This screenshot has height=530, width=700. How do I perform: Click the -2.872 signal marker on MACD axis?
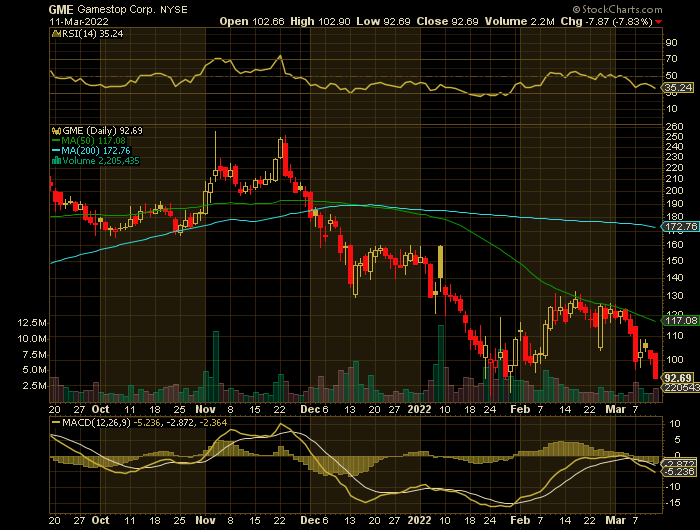679,463
